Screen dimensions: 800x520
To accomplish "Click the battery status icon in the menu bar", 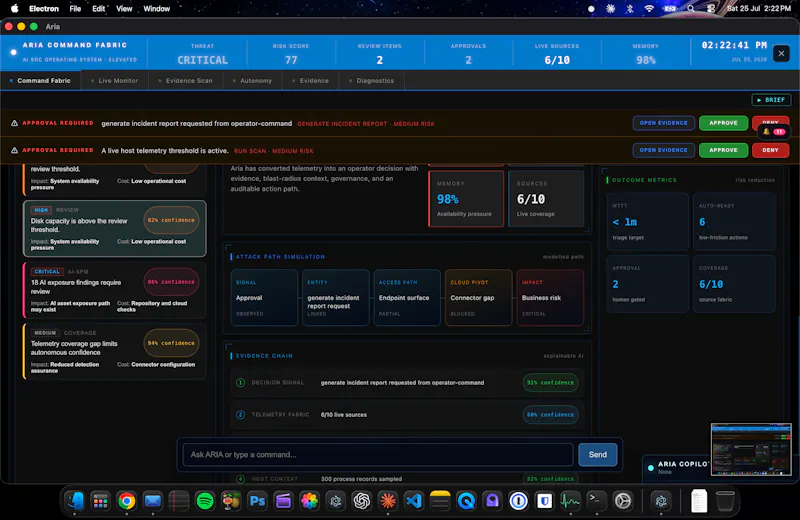I will click(x=670, y=8).
